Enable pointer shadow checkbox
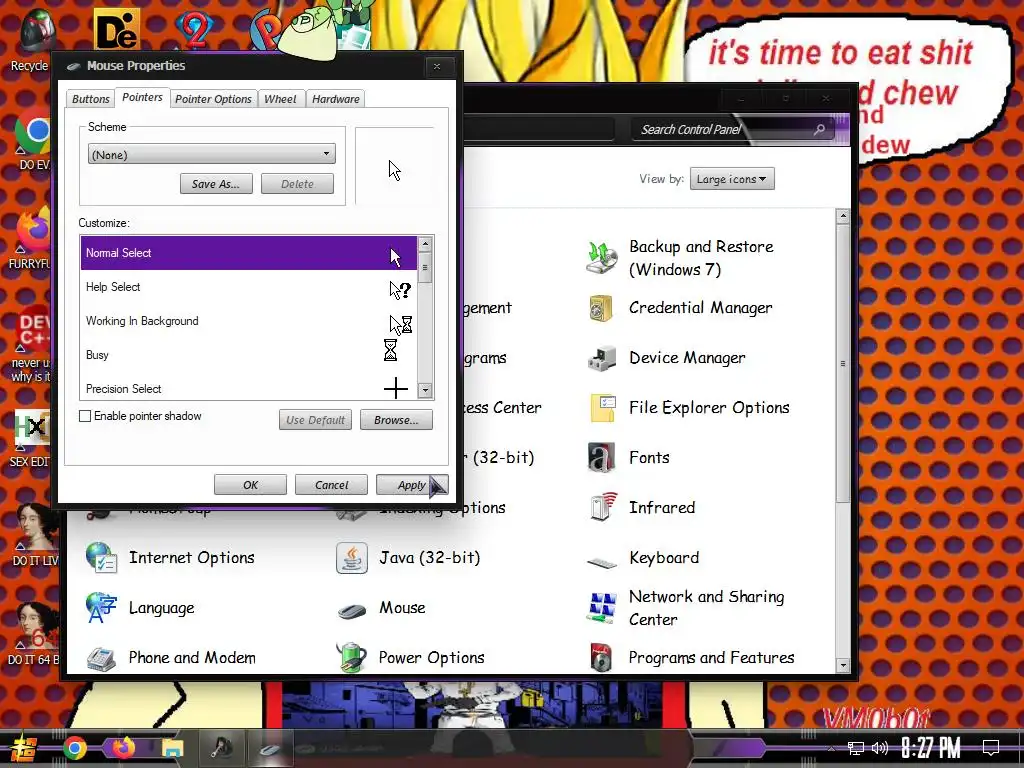This screenshot has width=1024, height=768. [x=85, y=416]
